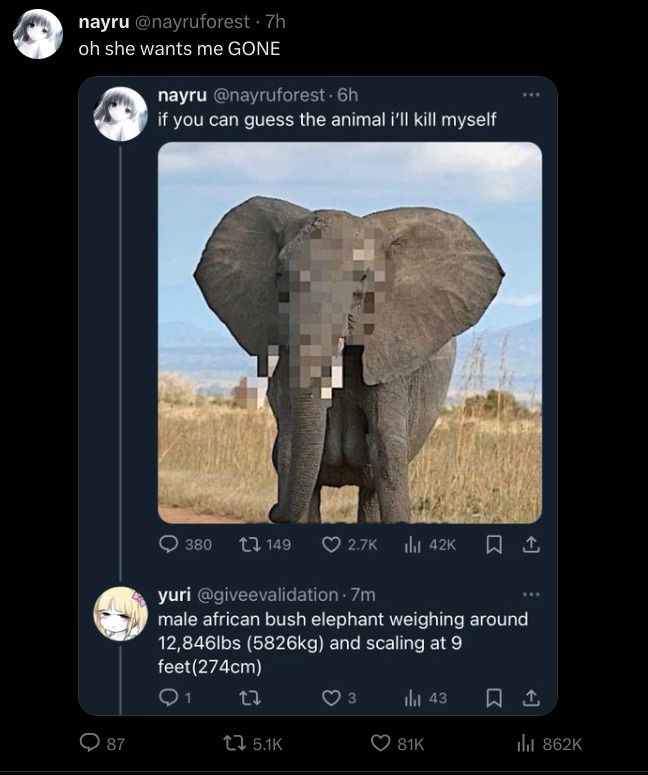
Task: View analytics showing 862K views
Action: (x=549, y=743)
